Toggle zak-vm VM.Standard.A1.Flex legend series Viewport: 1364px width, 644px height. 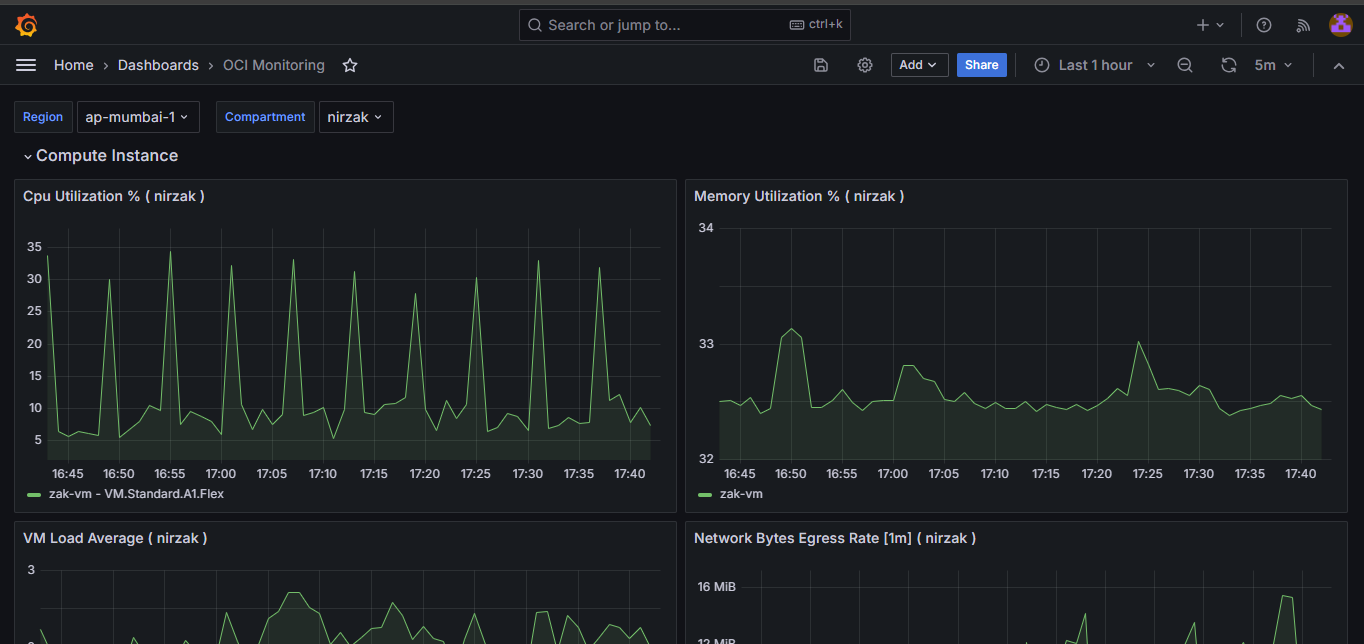130,494
